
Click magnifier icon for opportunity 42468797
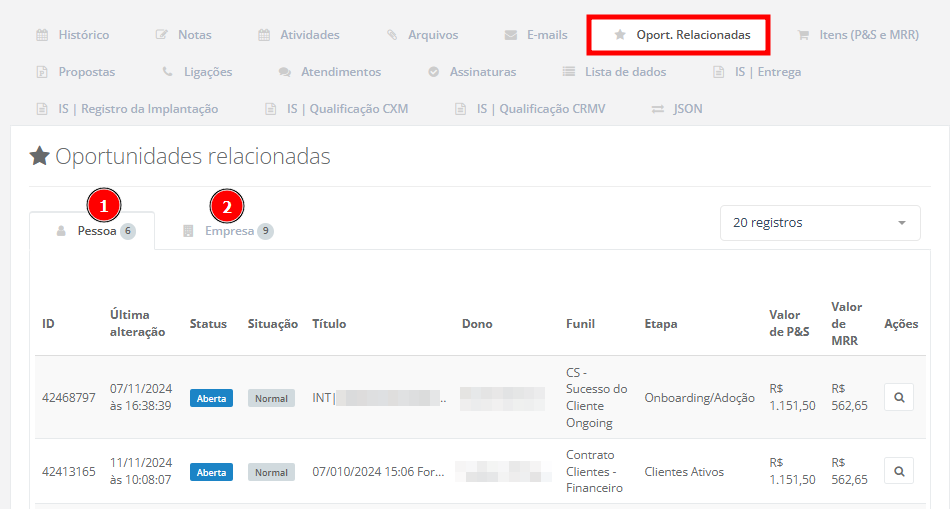pyautogui.click(x=898, y=398)
